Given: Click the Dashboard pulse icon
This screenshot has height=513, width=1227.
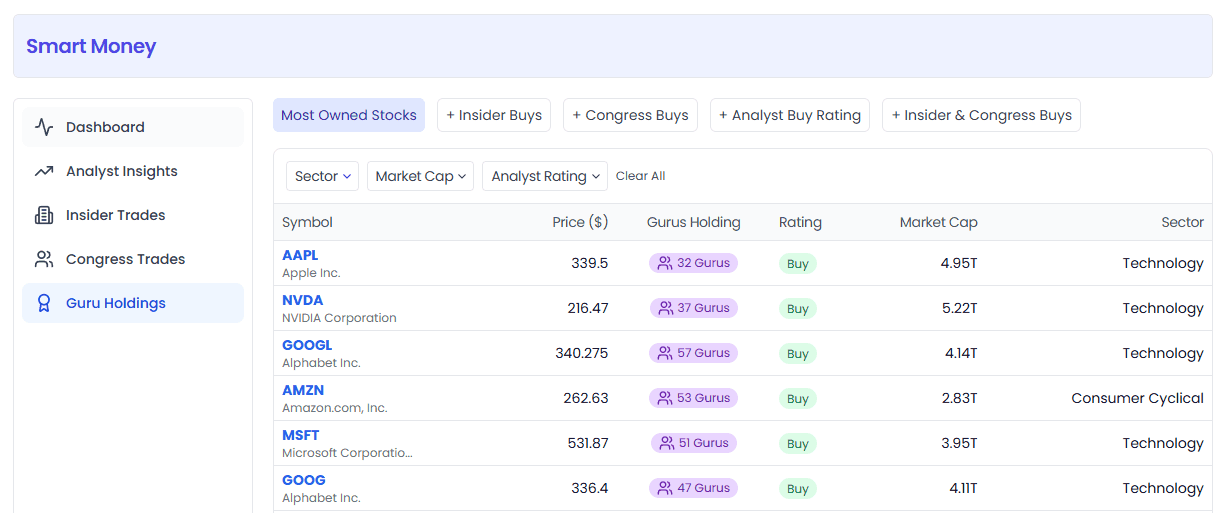Looking at the screenshot, I should (44, 127).
